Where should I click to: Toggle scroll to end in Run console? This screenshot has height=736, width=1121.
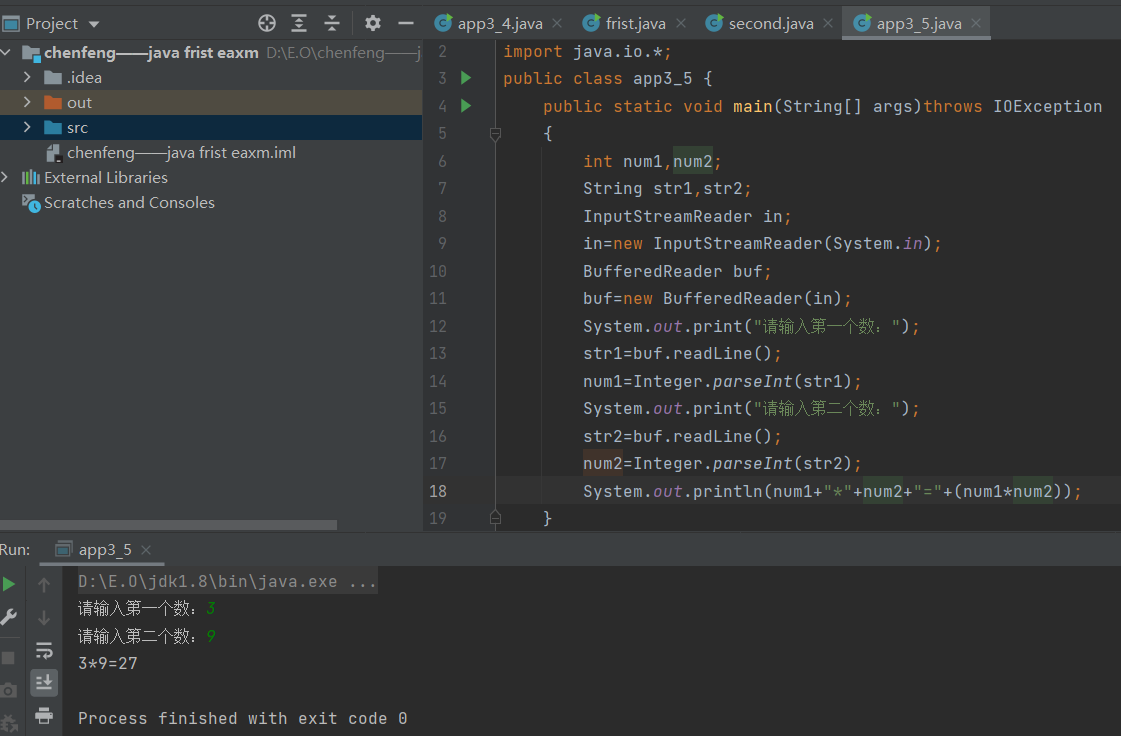[x=44, y=682]
